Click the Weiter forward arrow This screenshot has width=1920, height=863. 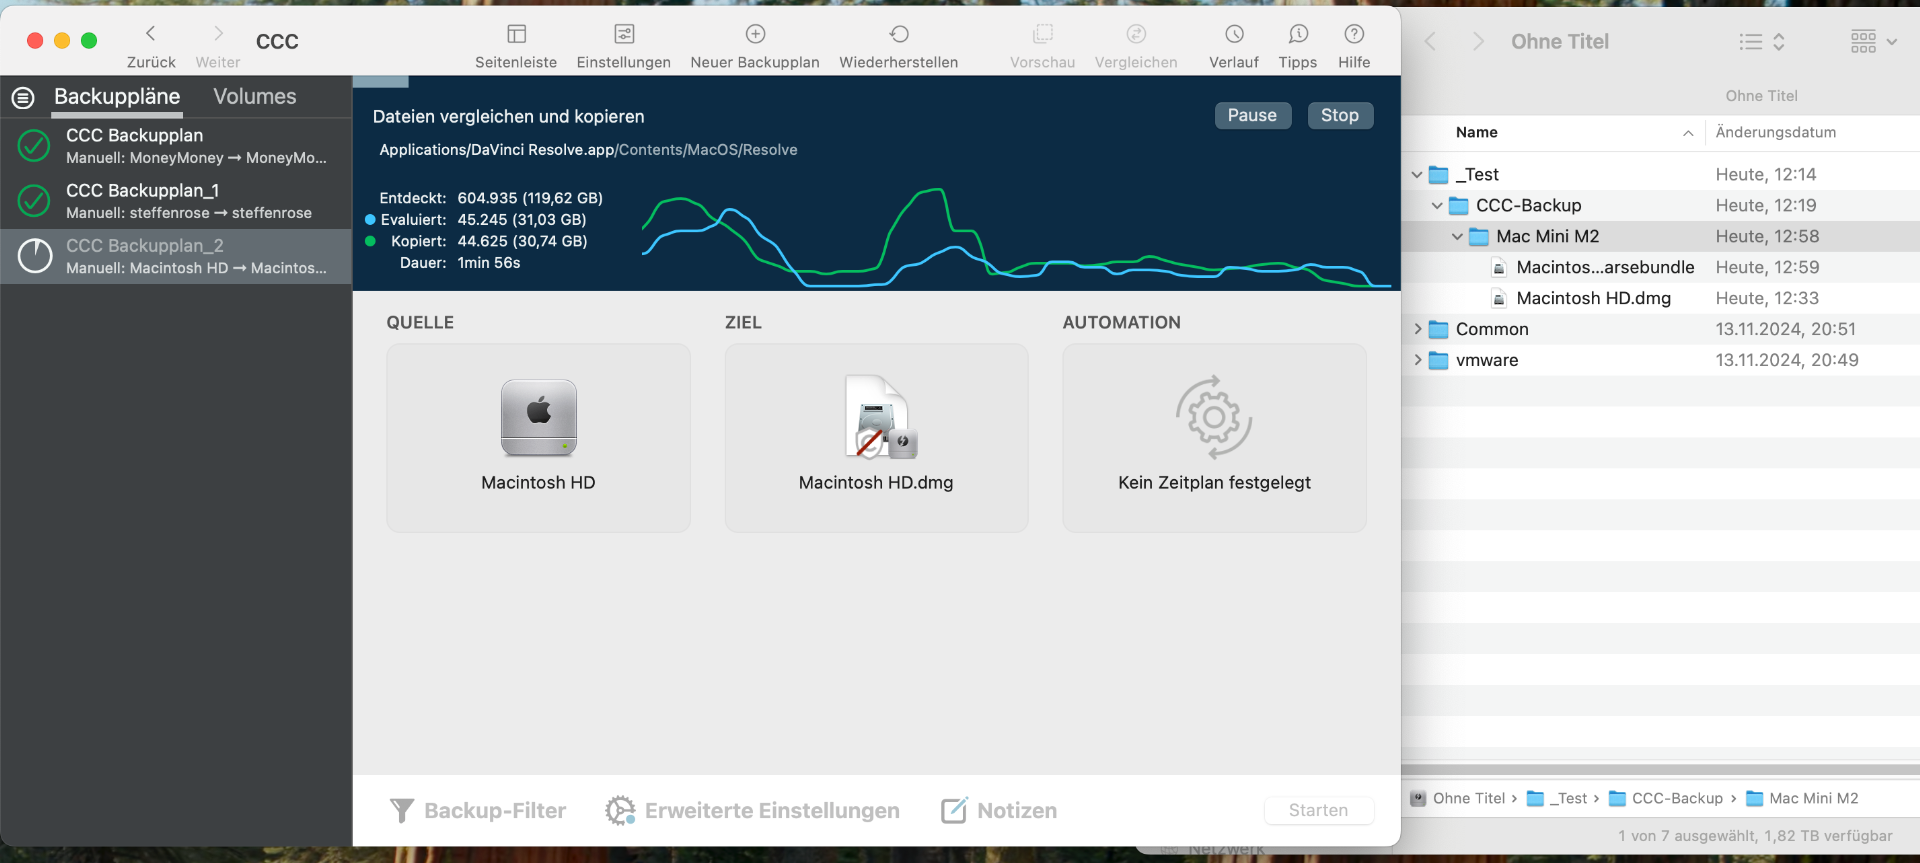(218, 34)
